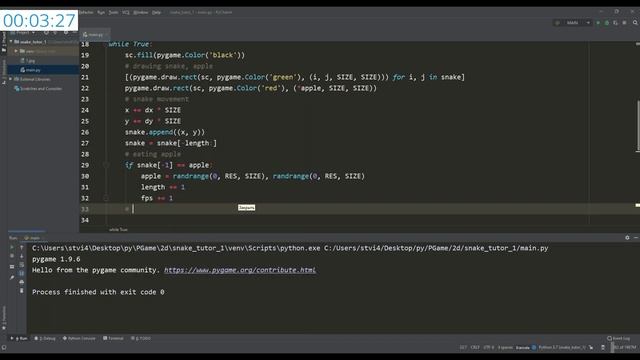Open the Event Log
The width and height of the screenshot is (640, 360).
618,338
